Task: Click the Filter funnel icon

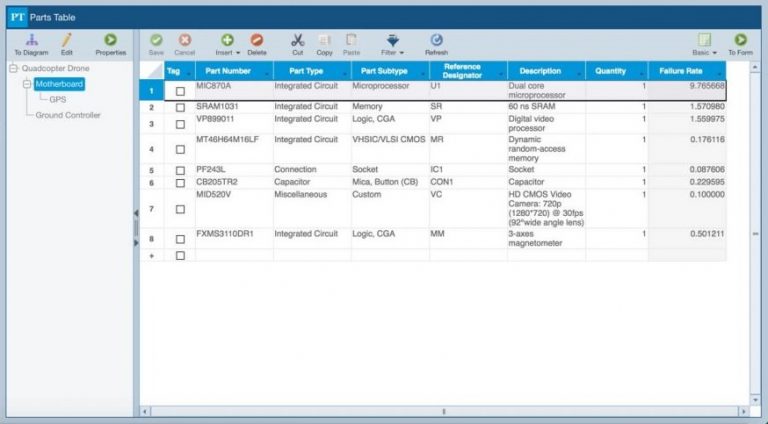Action: [392, 40]
